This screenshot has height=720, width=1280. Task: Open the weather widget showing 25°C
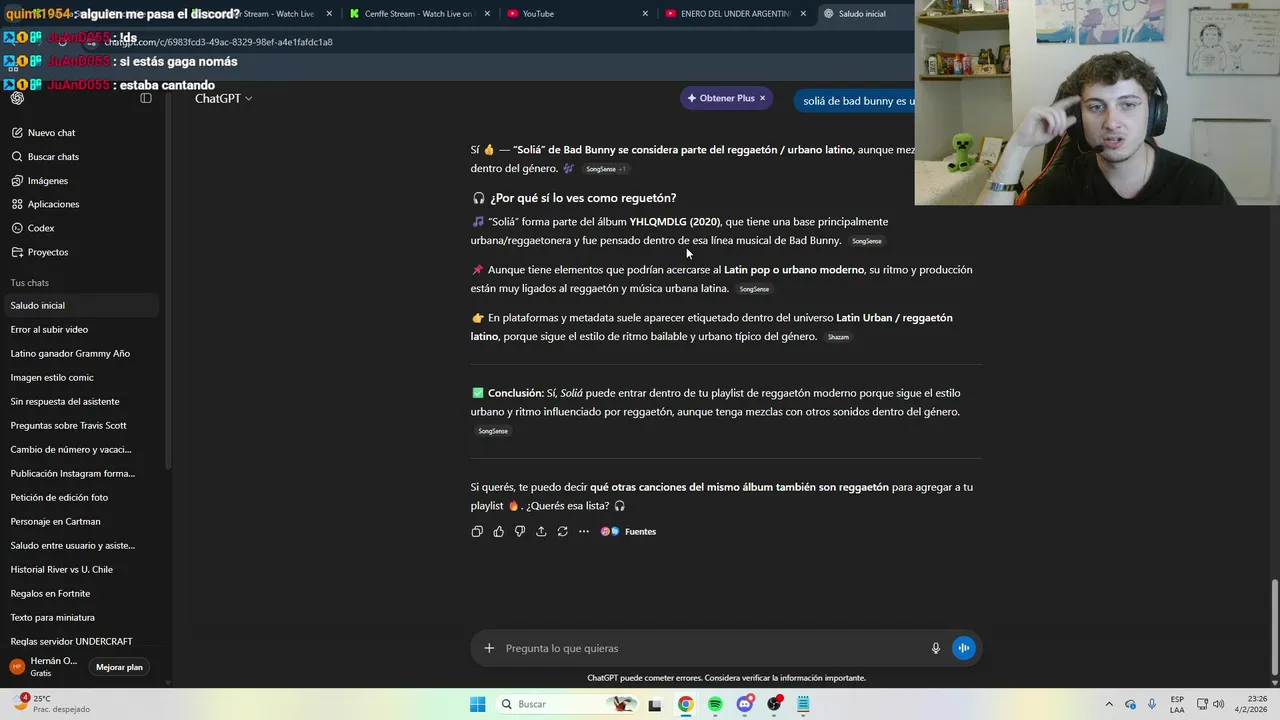53,703
